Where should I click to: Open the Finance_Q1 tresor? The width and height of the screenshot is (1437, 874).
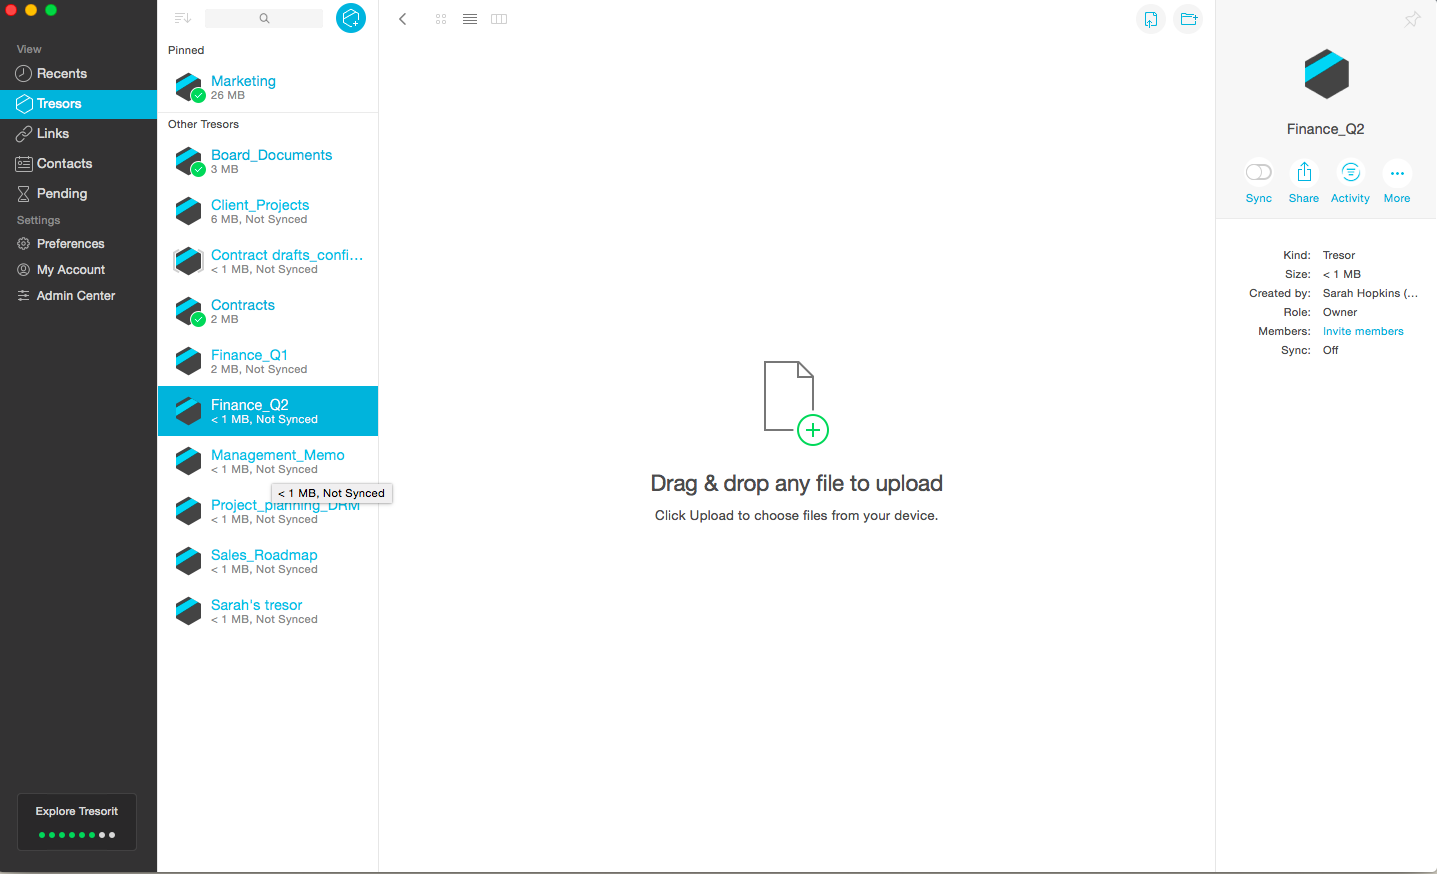pyautogui.click(x=268, y=361)
